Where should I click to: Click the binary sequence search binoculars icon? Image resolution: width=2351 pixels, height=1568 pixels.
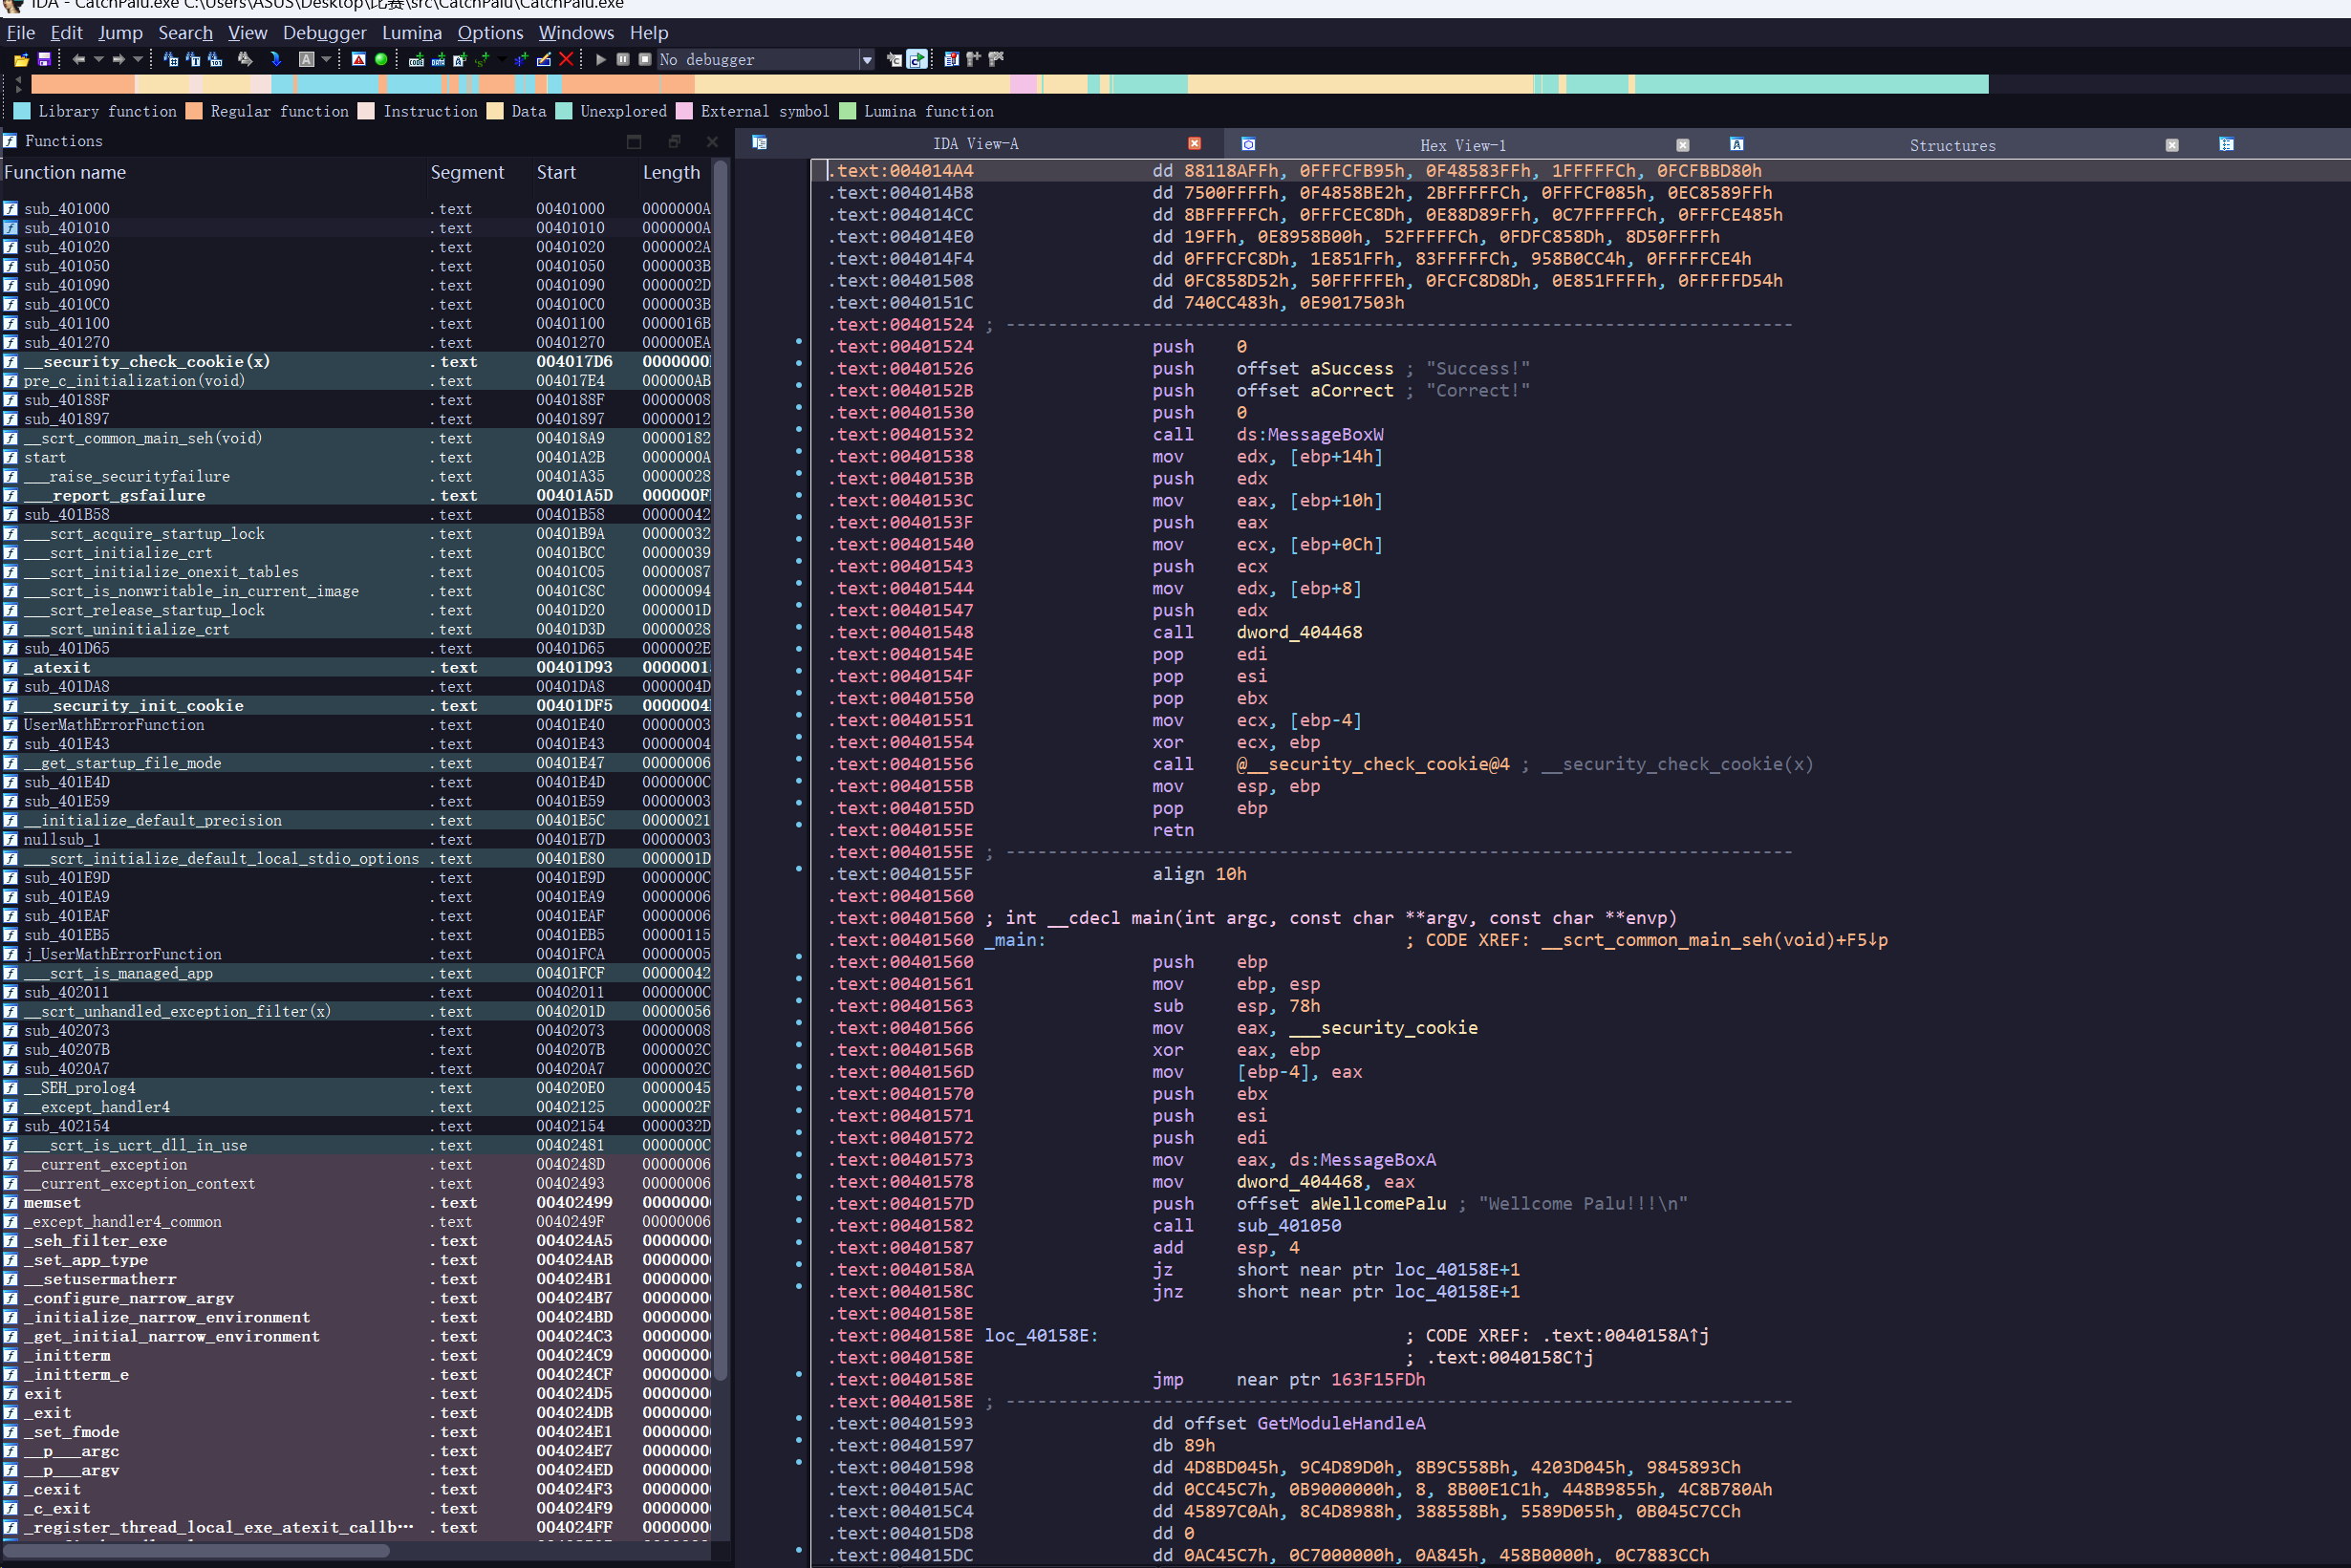tap(215, 60)
